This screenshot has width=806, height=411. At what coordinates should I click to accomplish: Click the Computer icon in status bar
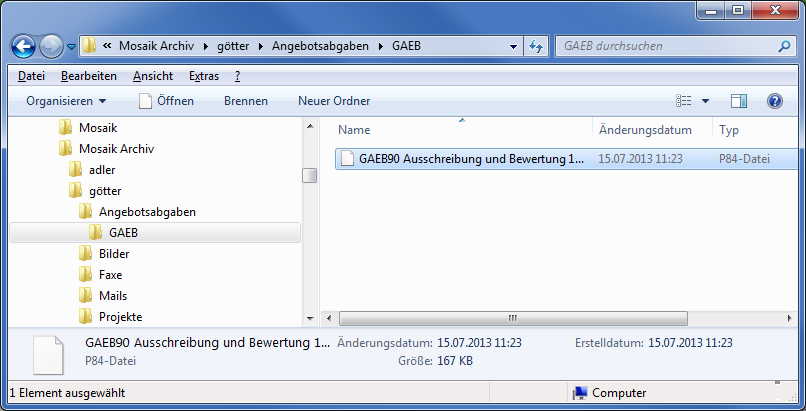(x=580, y=393)
